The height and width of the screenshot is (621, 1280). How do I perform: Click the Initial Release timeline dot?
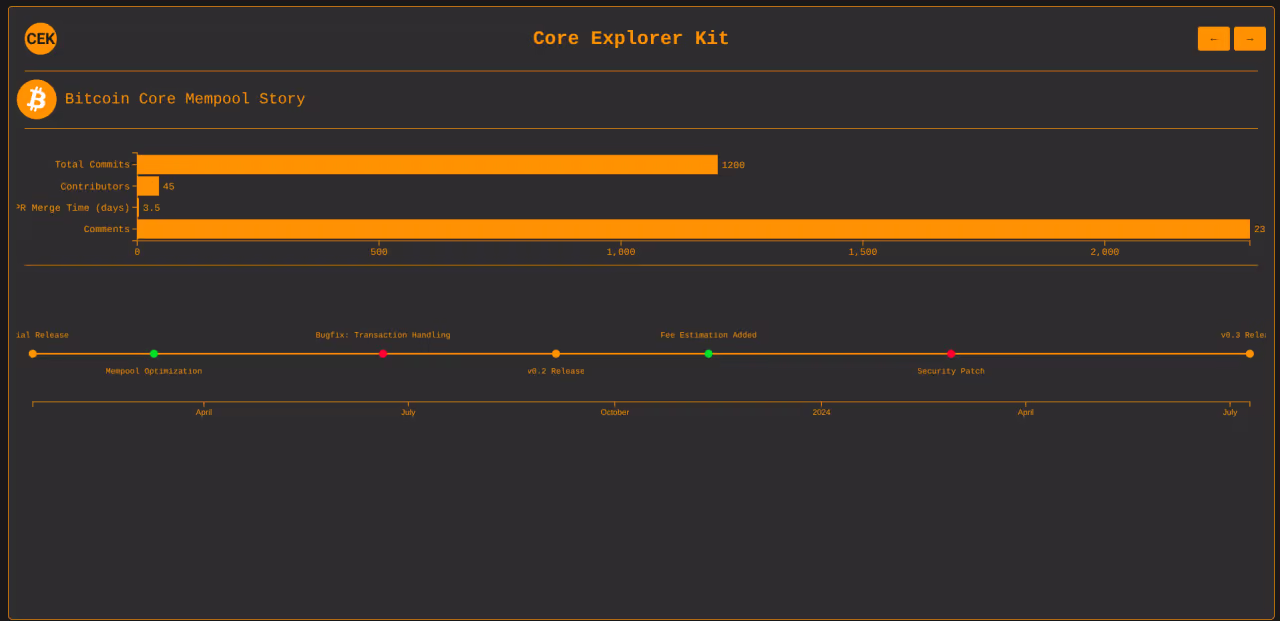pos(33,354)
